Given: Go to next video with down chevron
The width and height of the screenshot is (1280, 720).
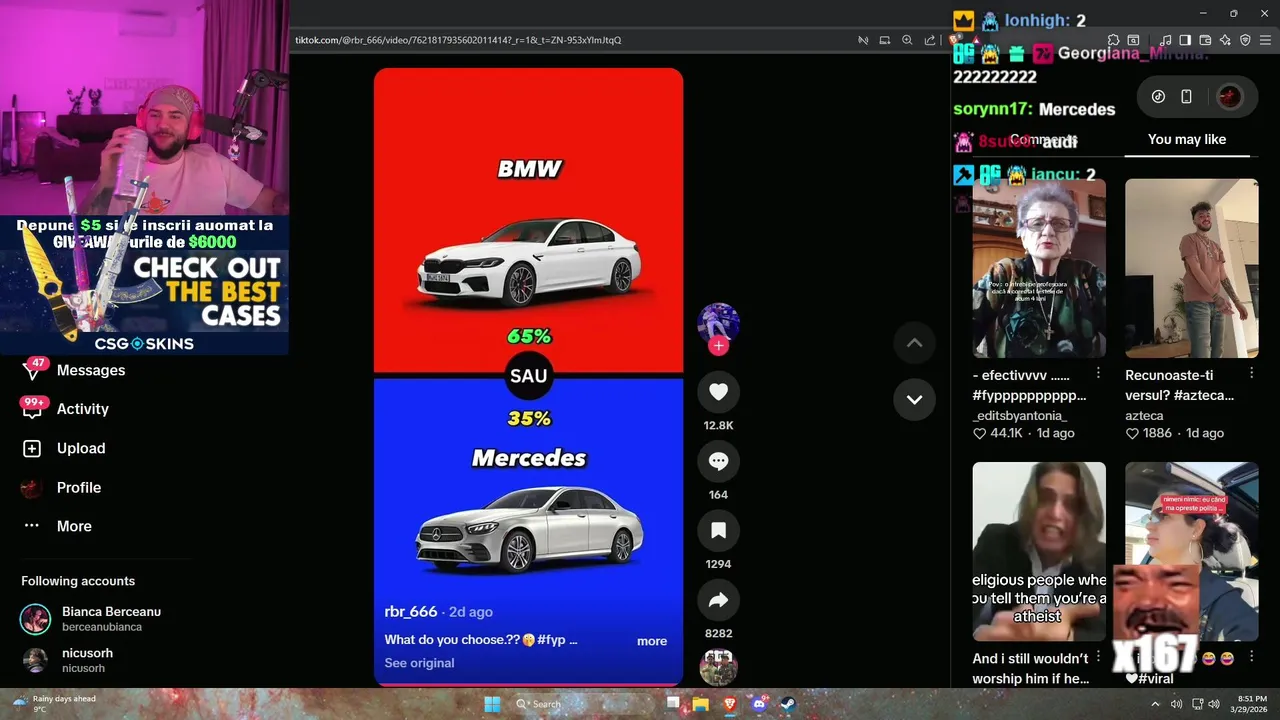Looking at the screenshot, I should coord(914,399).
